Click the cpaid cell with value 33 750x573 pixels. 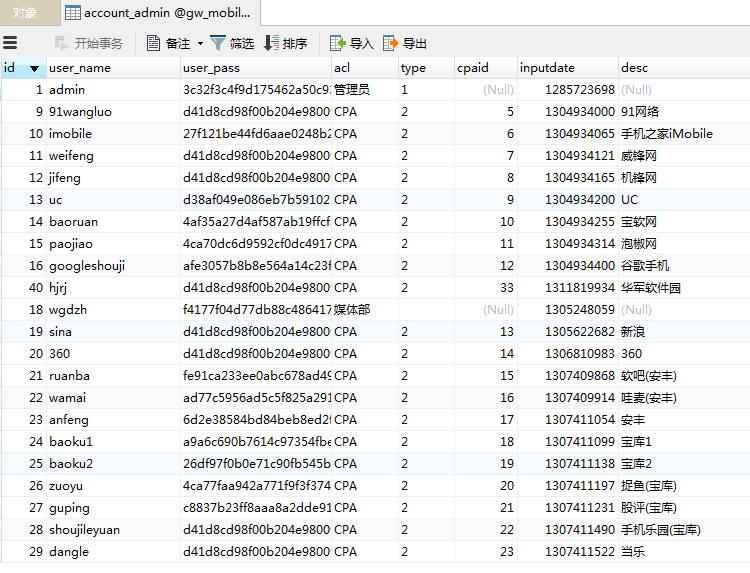coord(486,287)
